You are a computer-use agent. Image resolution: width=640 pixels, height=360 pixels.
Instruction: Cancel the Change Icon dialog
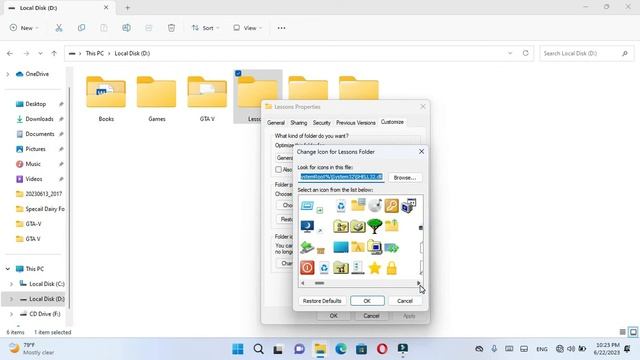click(x=405, y=301)
